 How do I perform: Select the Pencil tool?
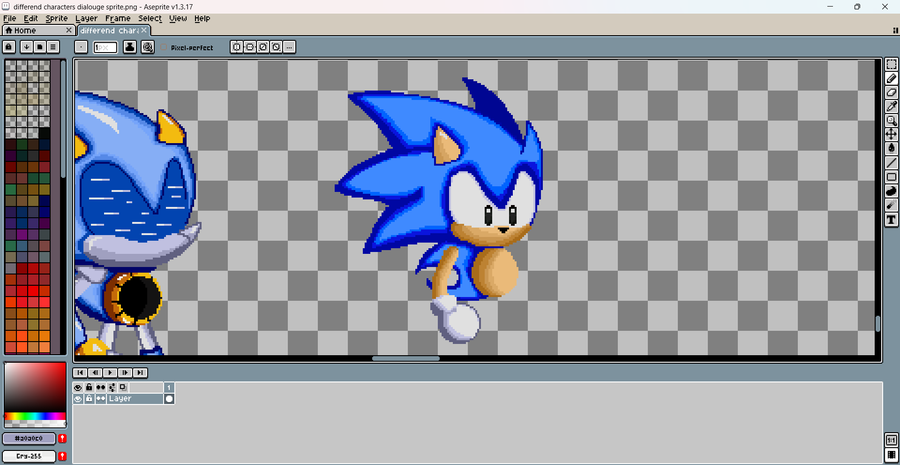click(891, 79)
